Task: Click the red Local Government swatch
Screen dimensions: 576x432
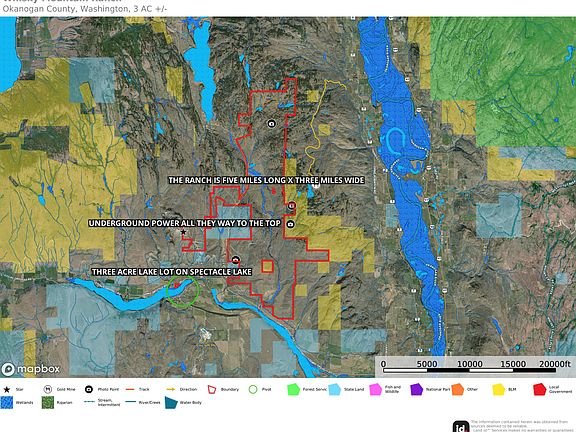Action: 540,389
